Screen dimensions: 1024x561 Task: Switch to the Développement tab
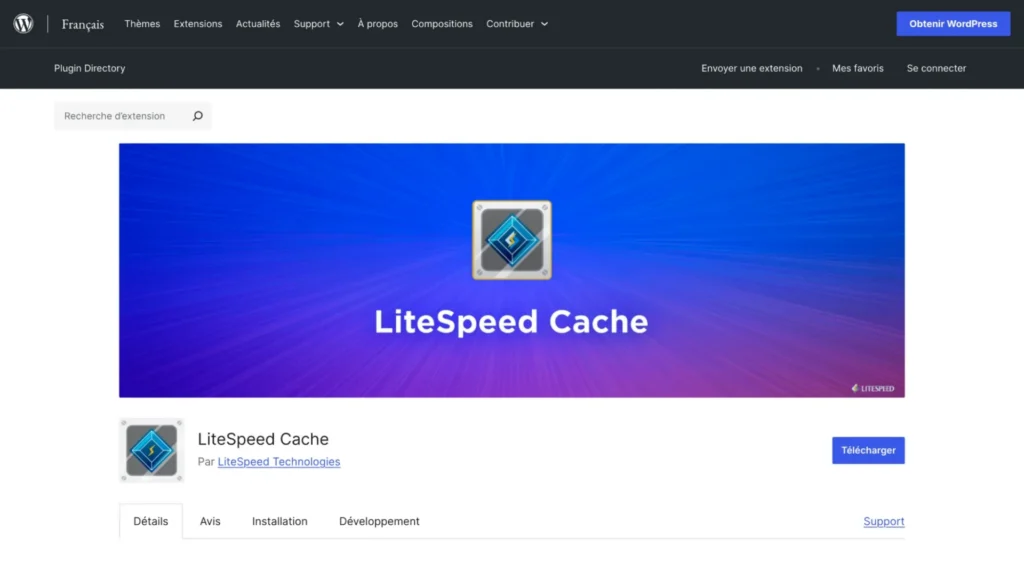coord(379,521)
